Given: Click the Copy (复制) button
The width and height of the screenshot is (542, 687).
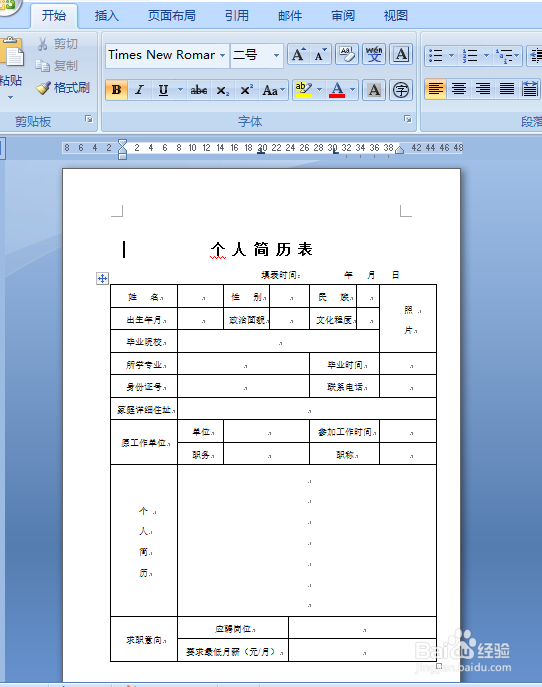Looking at the screenshot, I should tap(57, 65).
